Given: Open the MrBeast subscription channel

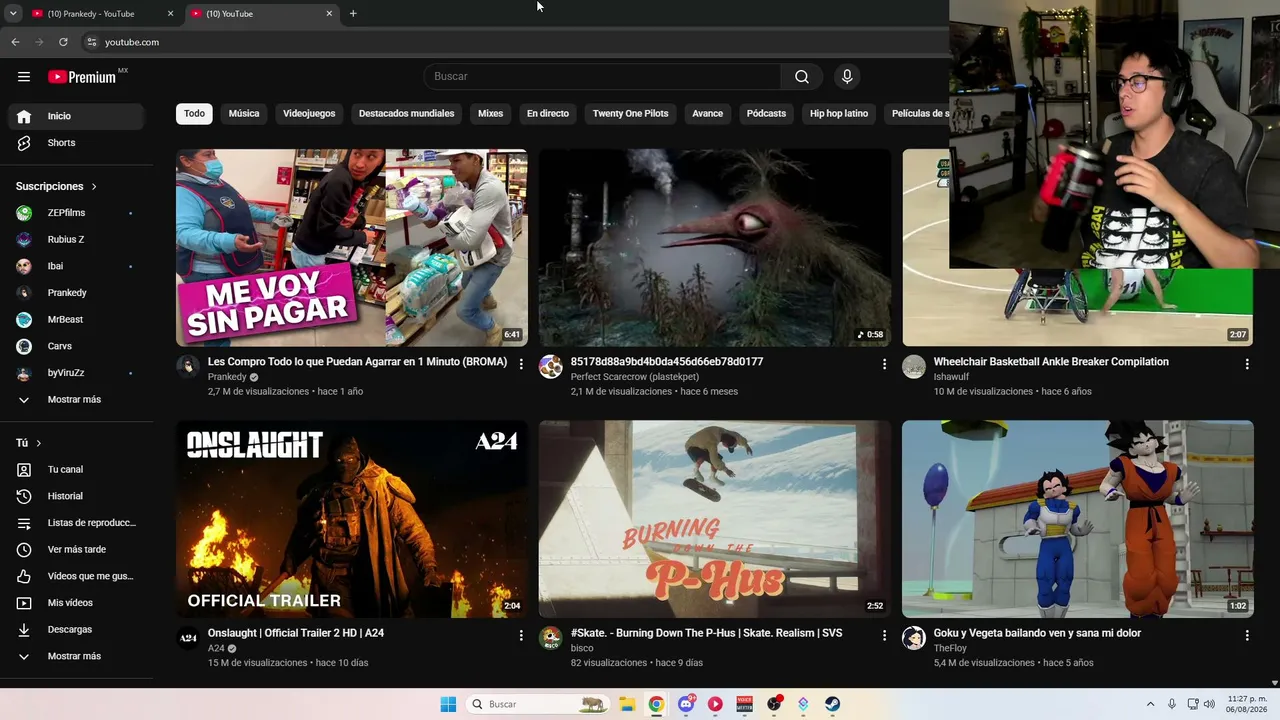Looking at the screenshot, I should (x=76, y=320).
